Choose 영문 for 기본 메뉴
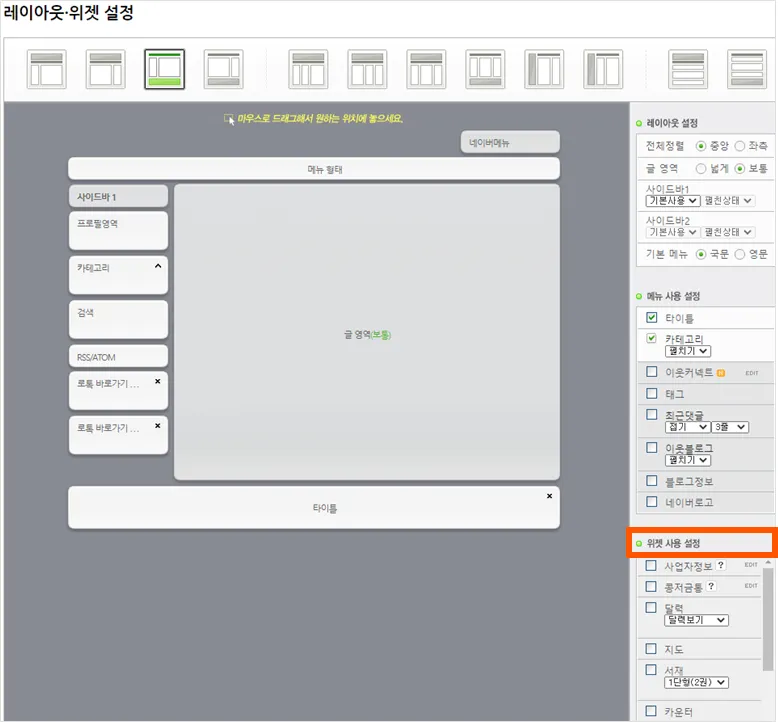 tap(740, 255)
